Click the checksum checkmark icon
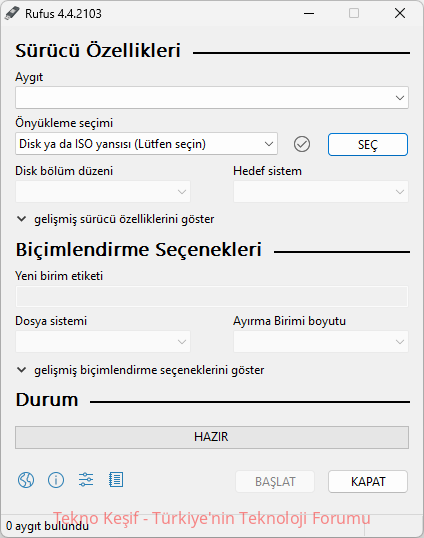Viewport: 424px width, 538px height. coord(302,144)
